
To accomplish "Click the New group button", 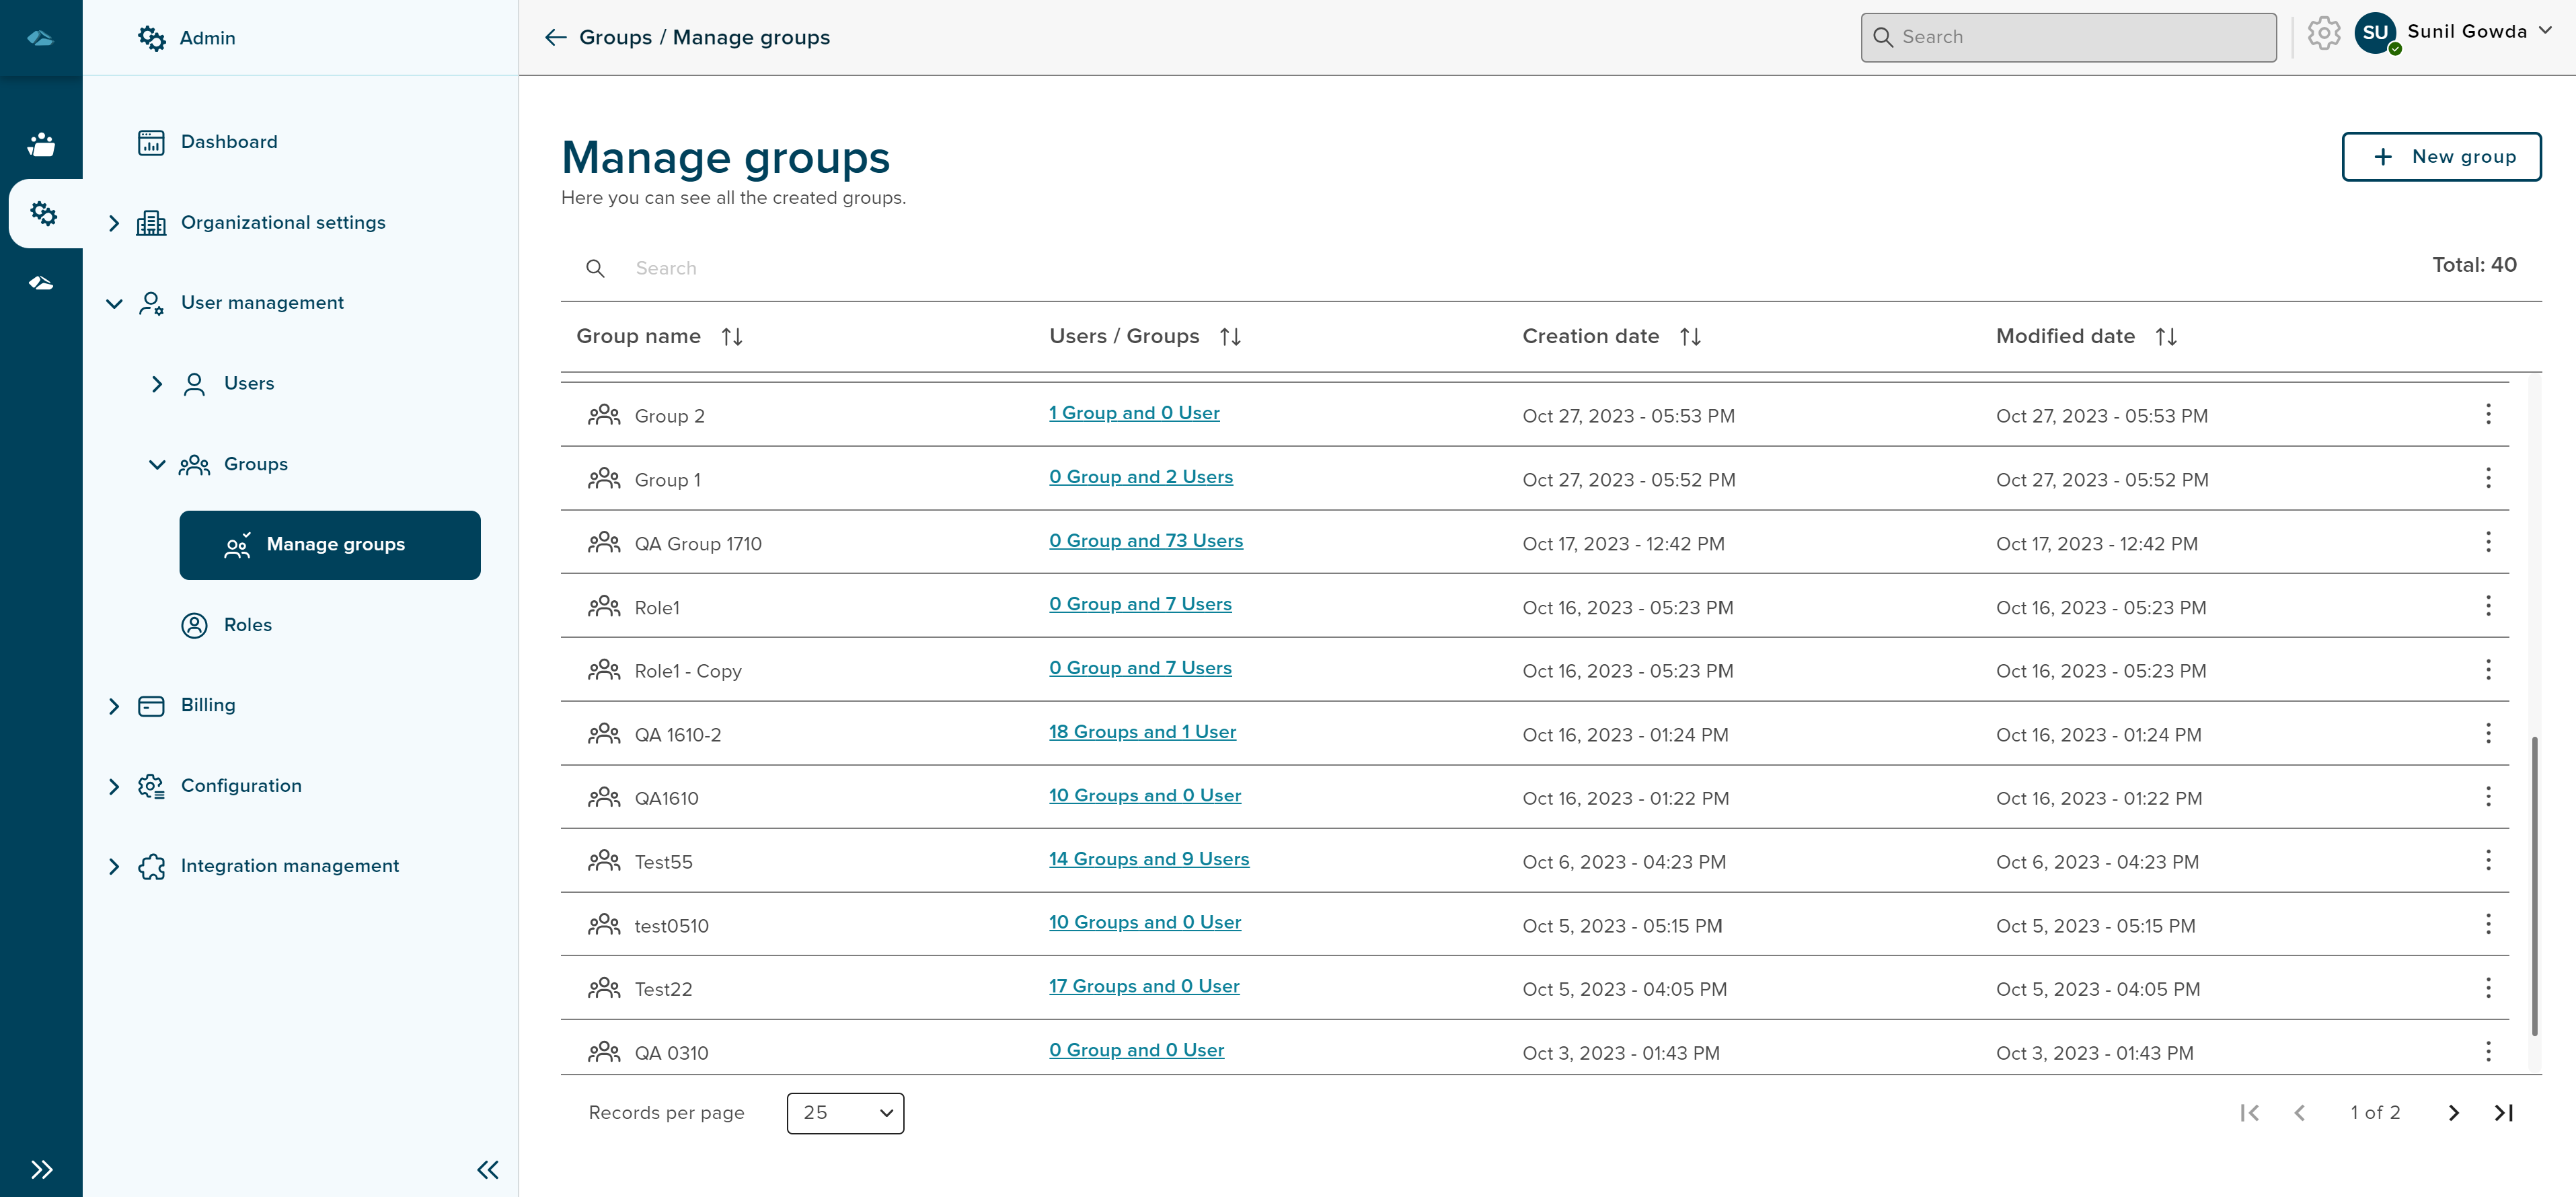I will (2440, 156).
